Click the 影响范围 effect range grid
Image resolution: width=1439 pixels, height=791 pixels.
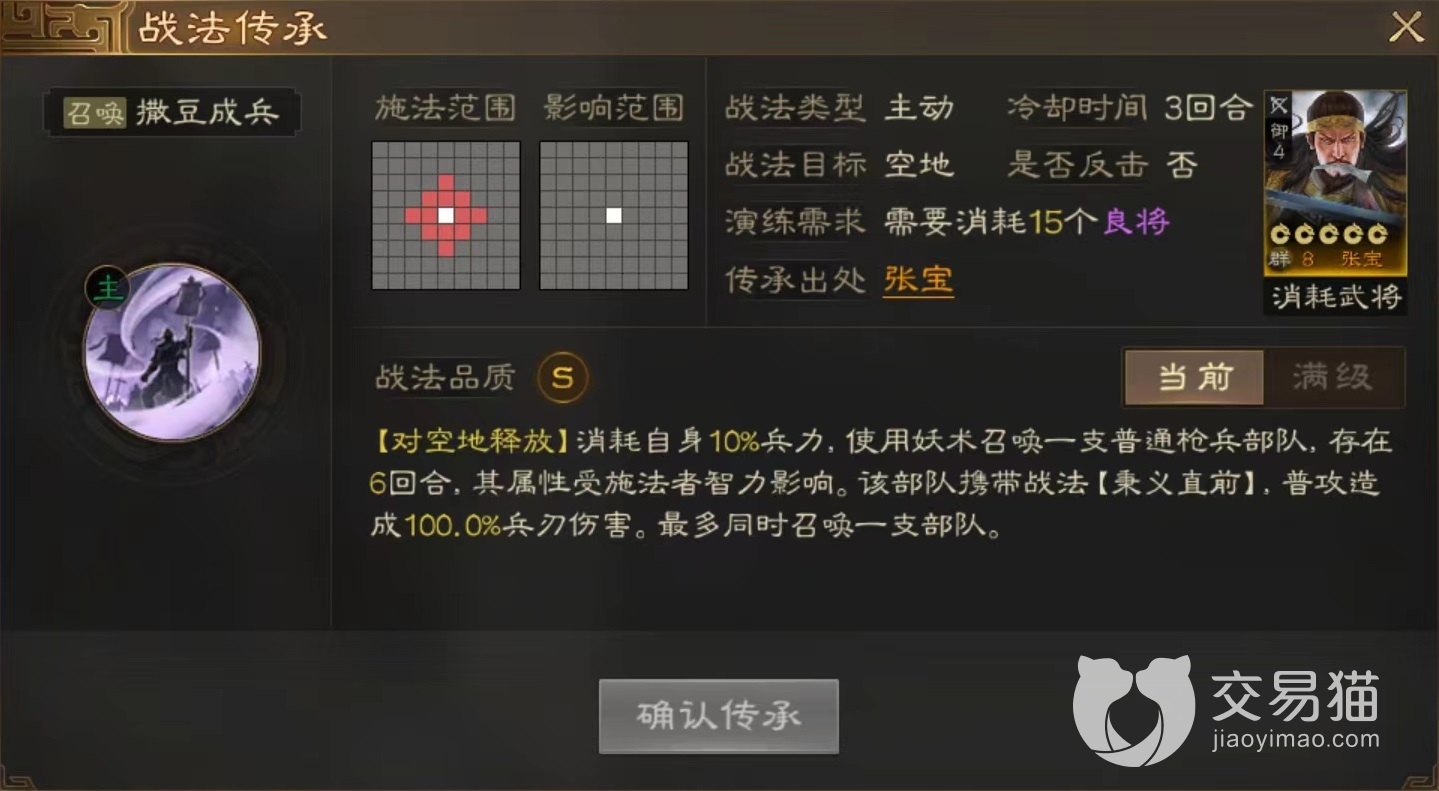tap(614, 215)
